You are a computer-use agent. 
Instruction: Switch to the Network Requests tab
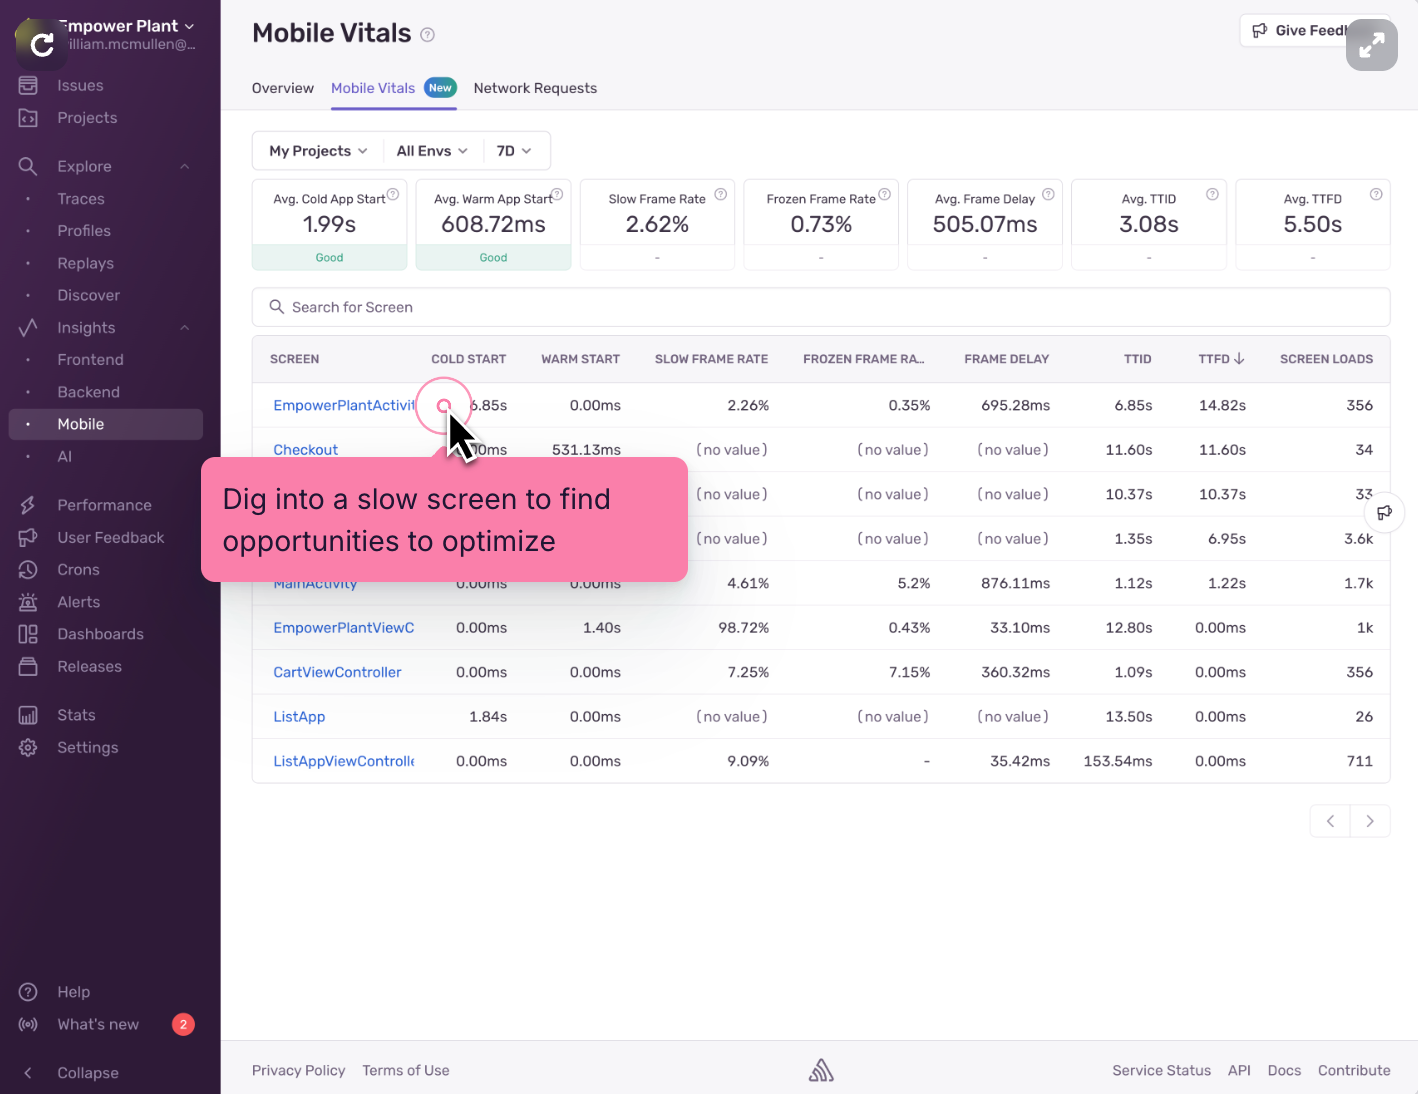tap(535, 88)
